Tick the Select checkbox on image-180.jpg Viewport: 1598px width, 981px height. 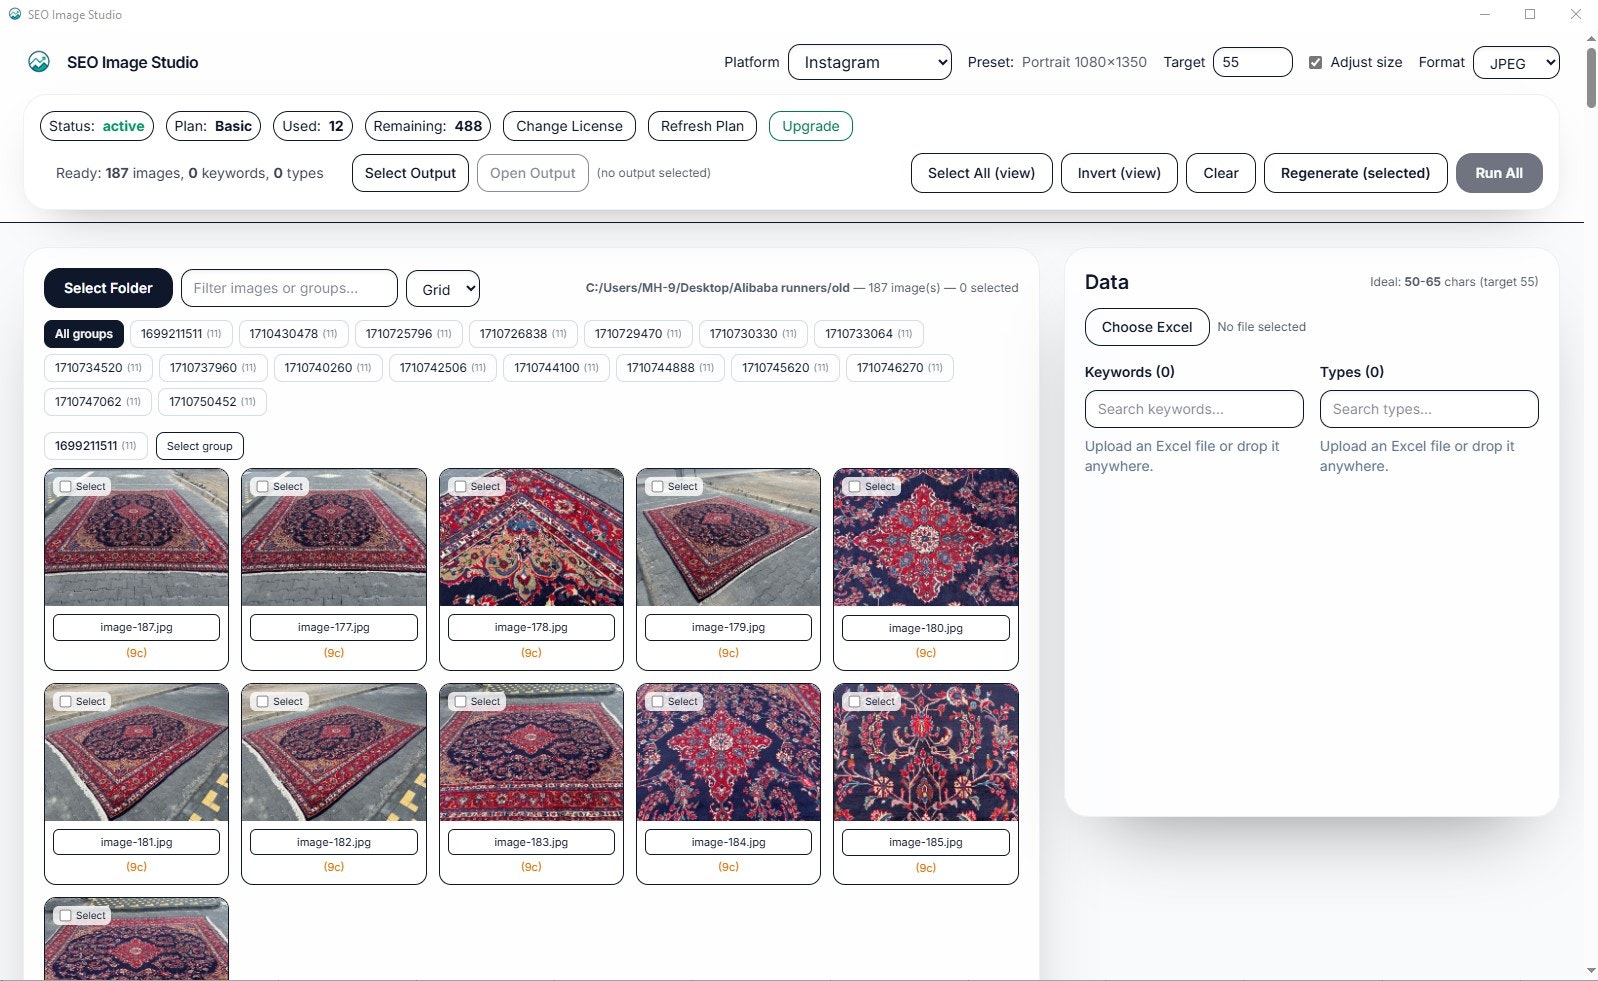click(x=855, y=487)
